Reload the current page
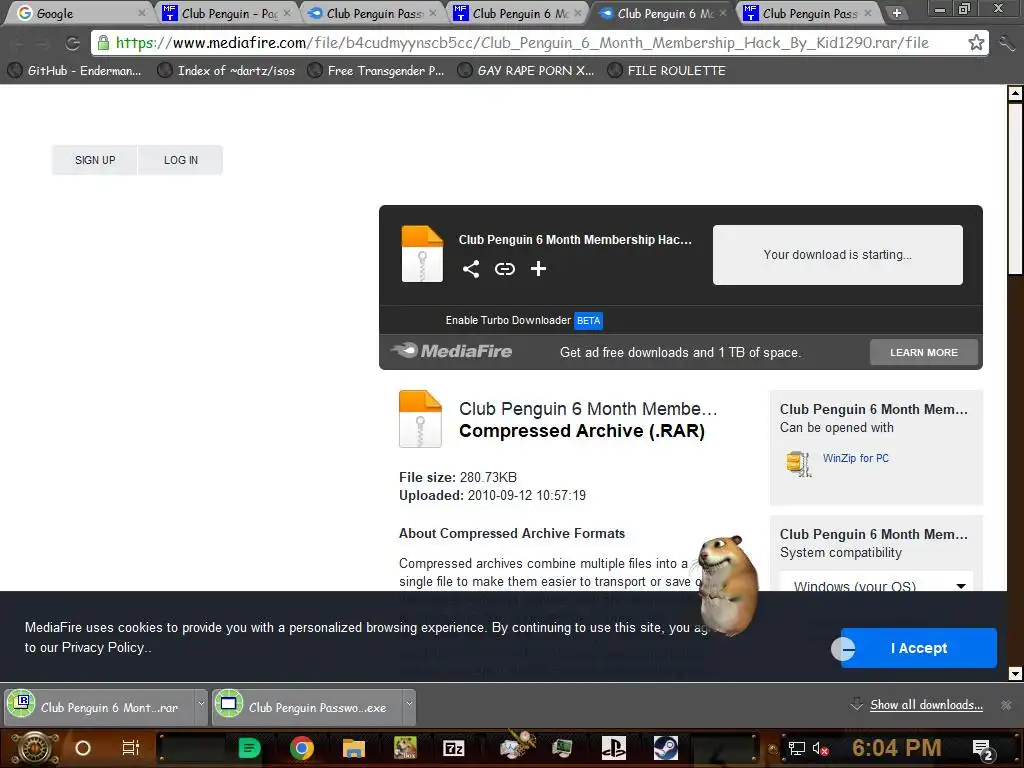Image resolution: width=1024 pixels, height=768 pixels. click(72, 43)
